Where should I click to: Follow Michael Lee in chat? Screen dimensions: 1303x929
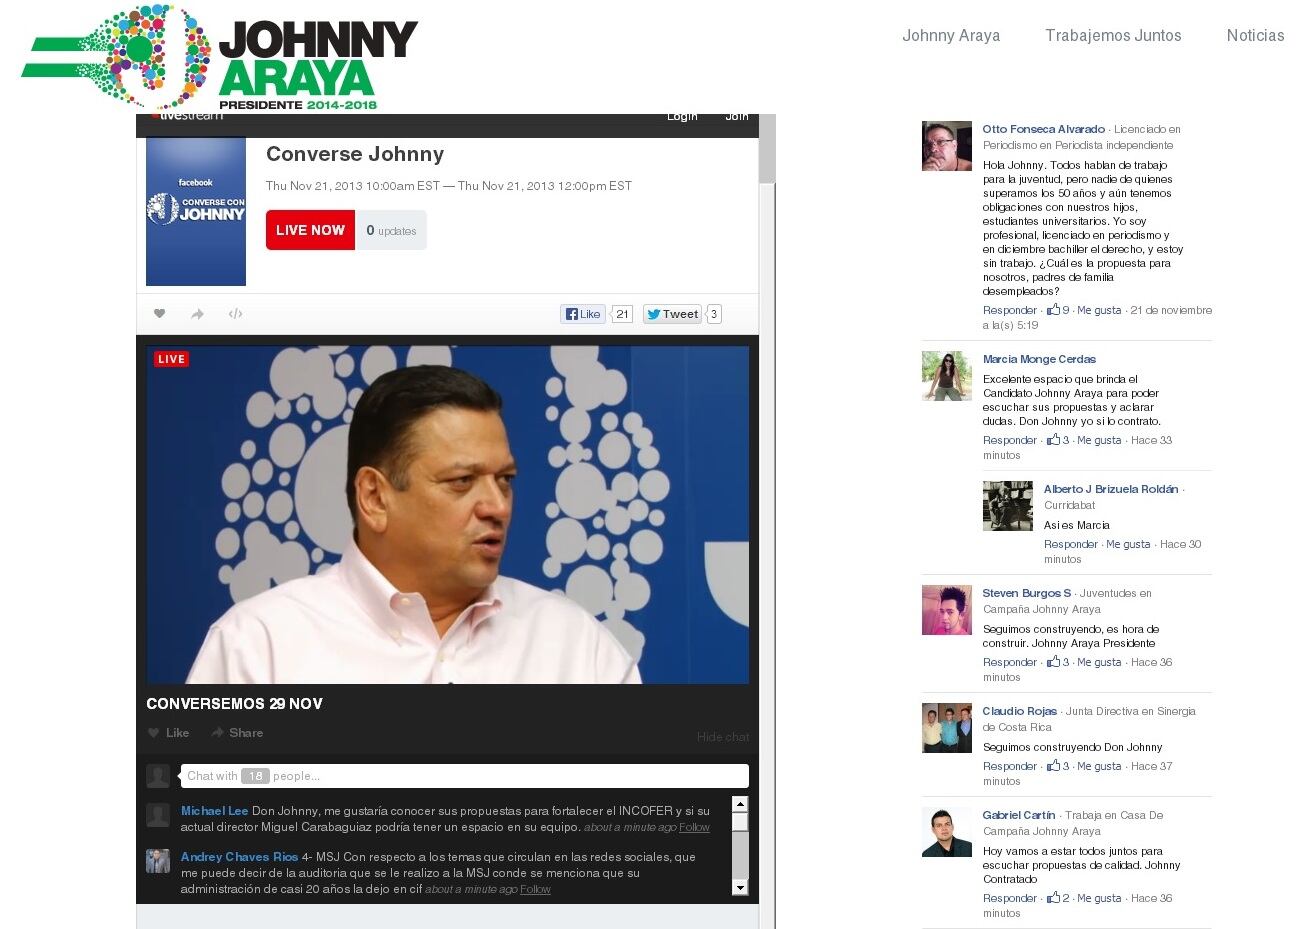(694, 828)
